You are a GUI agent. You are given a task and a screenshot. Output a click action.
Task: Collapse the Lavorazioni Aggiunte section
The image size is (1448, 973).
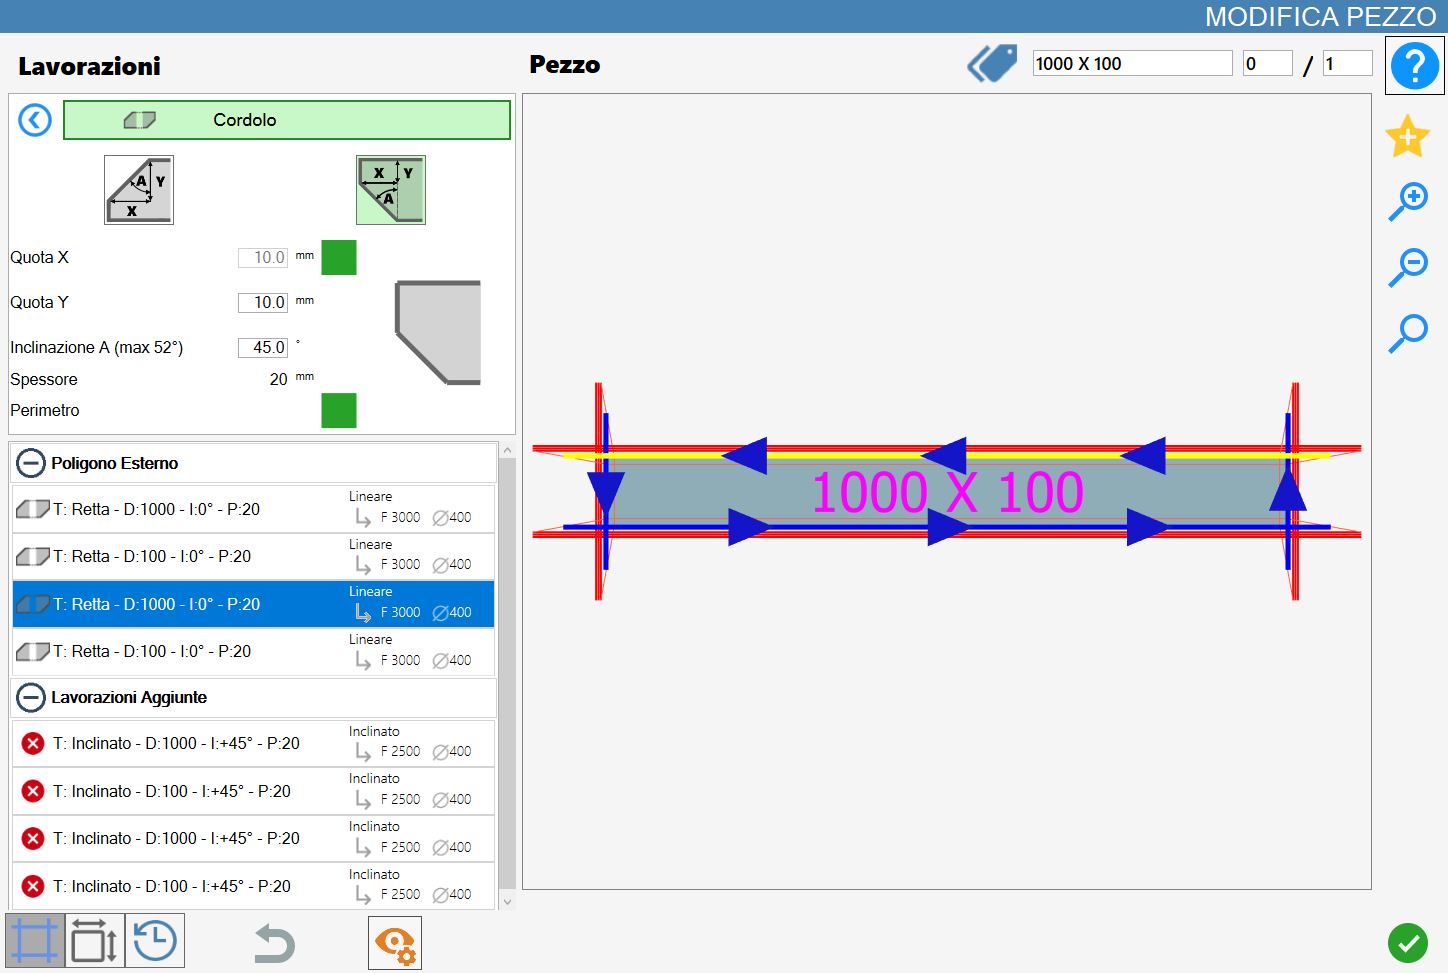(x=31, y=697)
